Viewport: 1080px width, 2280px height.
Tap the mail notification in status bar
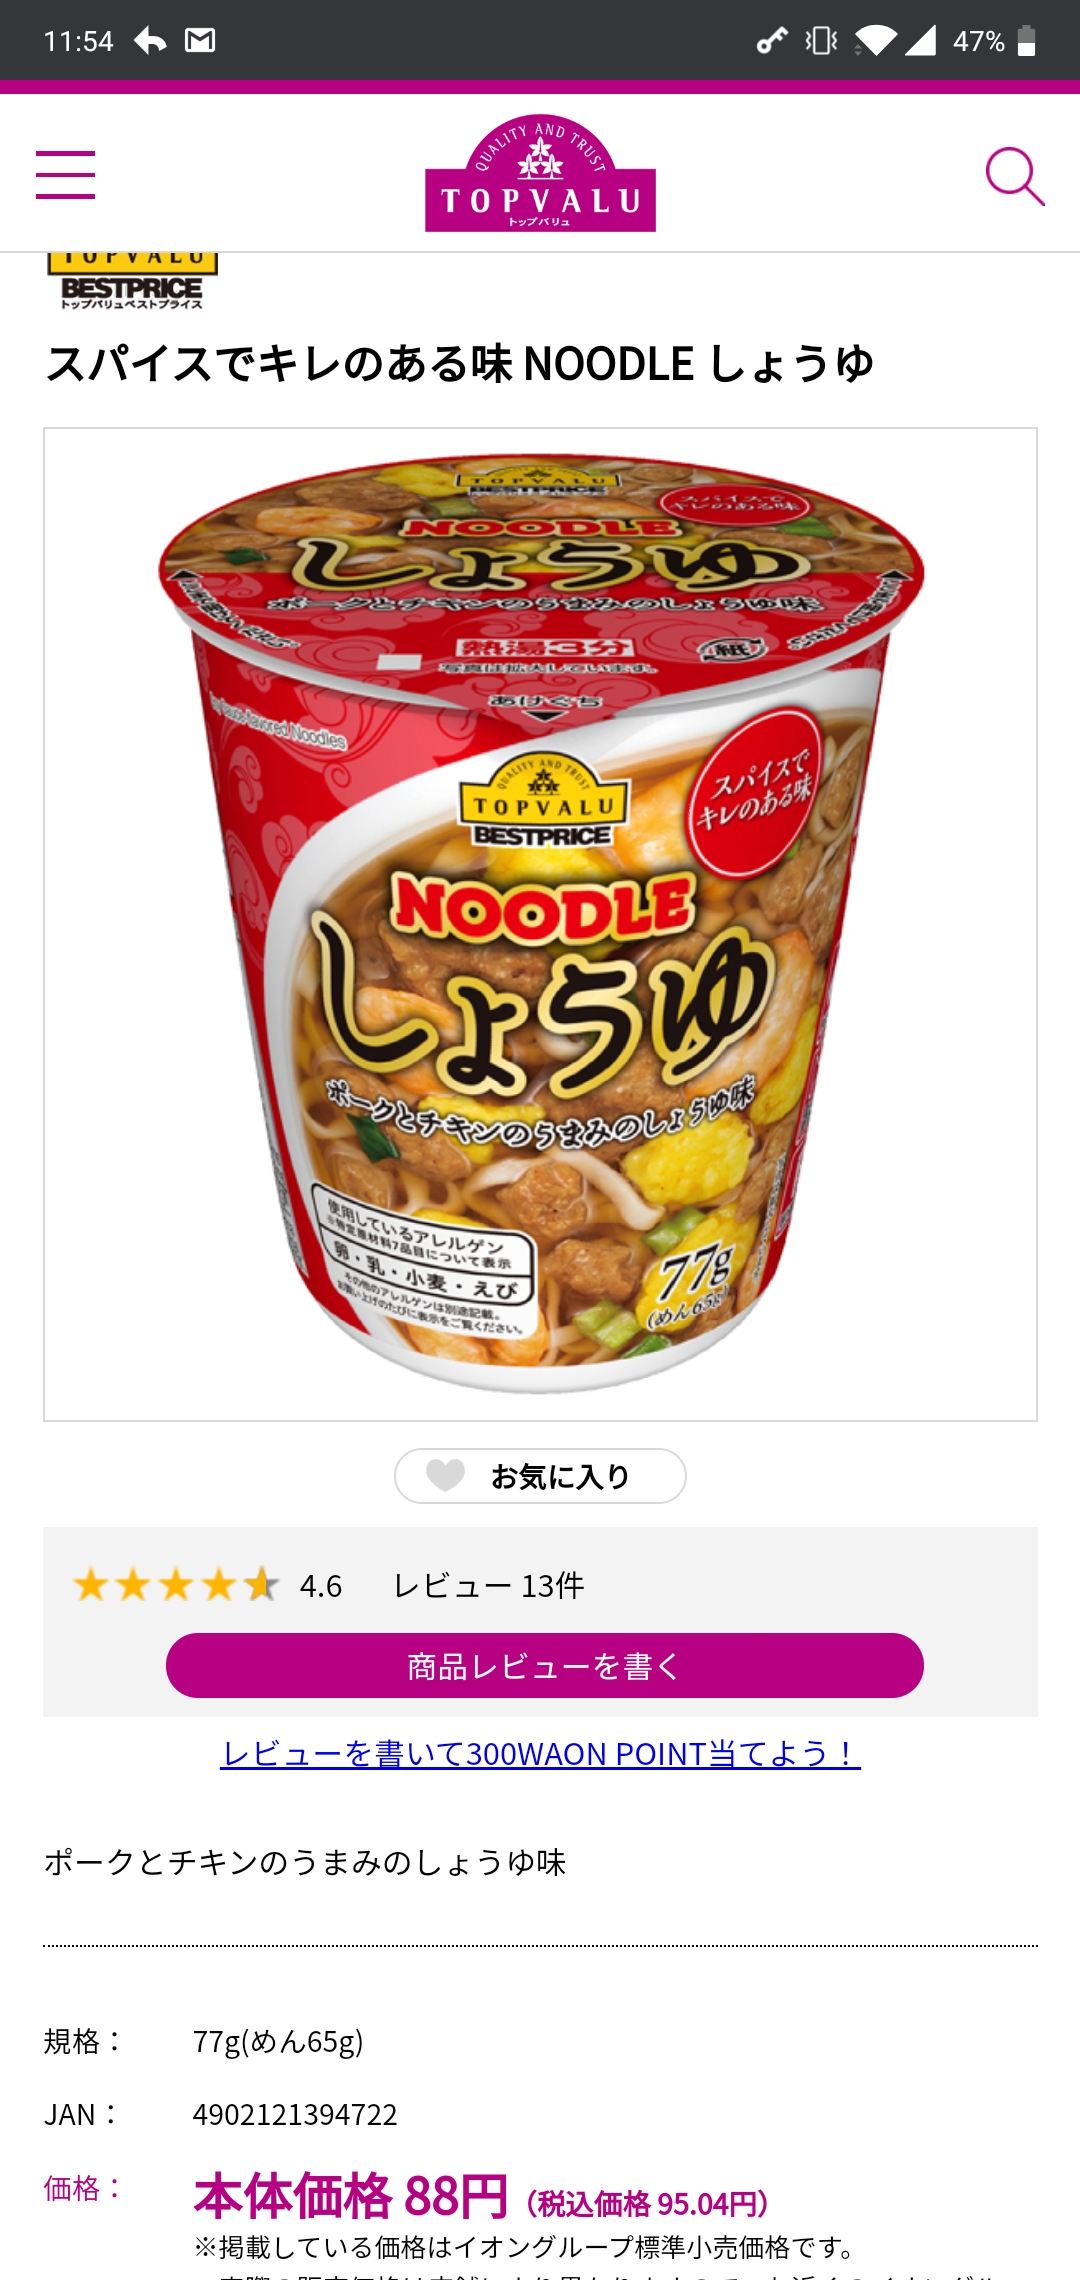200,40
